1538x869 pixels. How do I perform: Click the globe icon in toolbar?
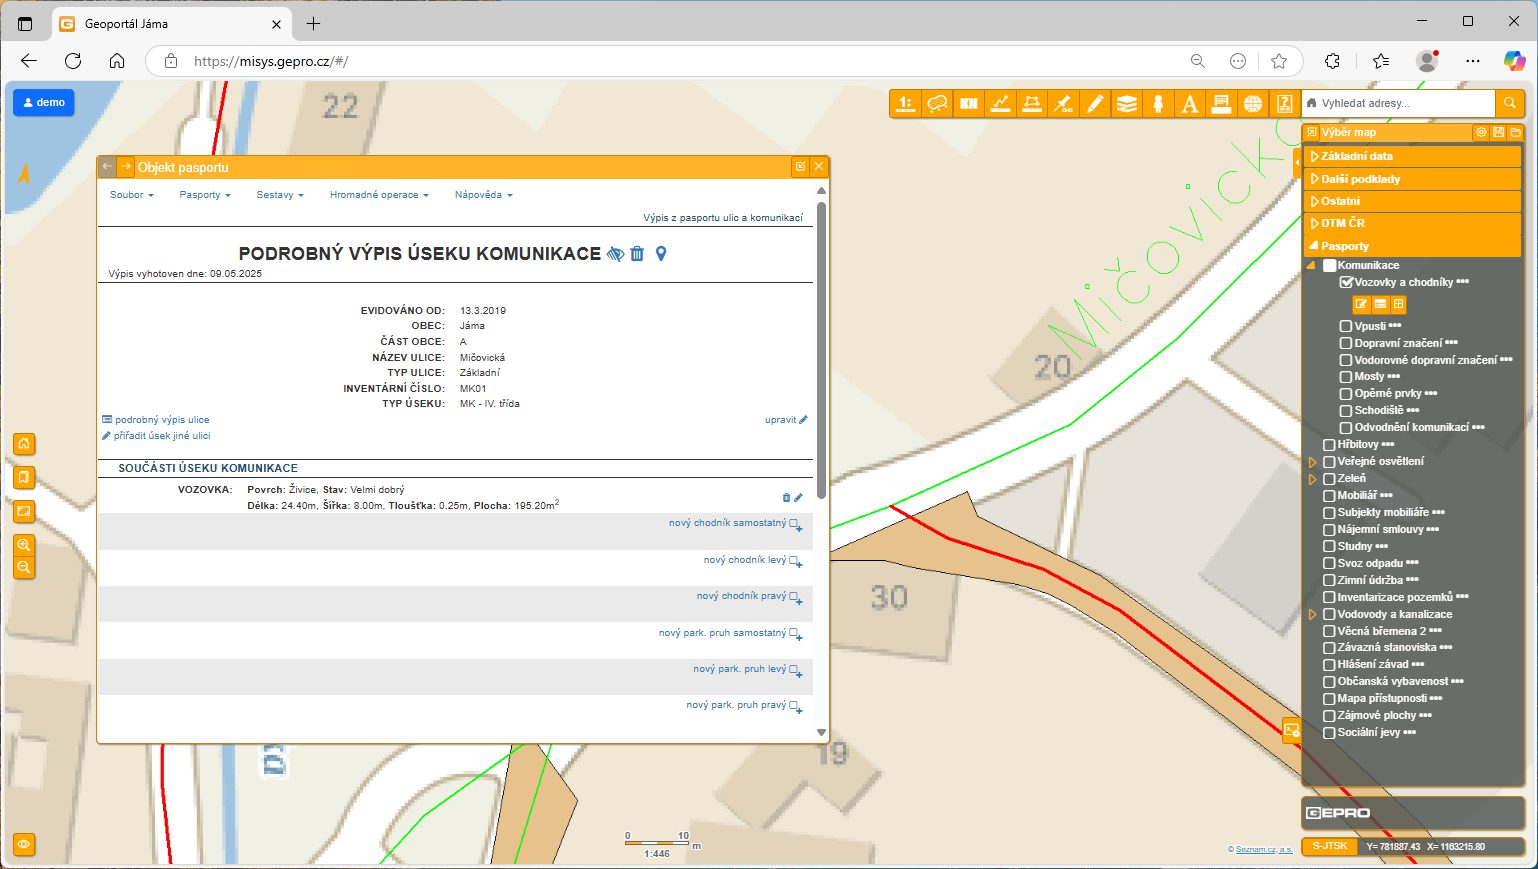[x=1253, y=103]
